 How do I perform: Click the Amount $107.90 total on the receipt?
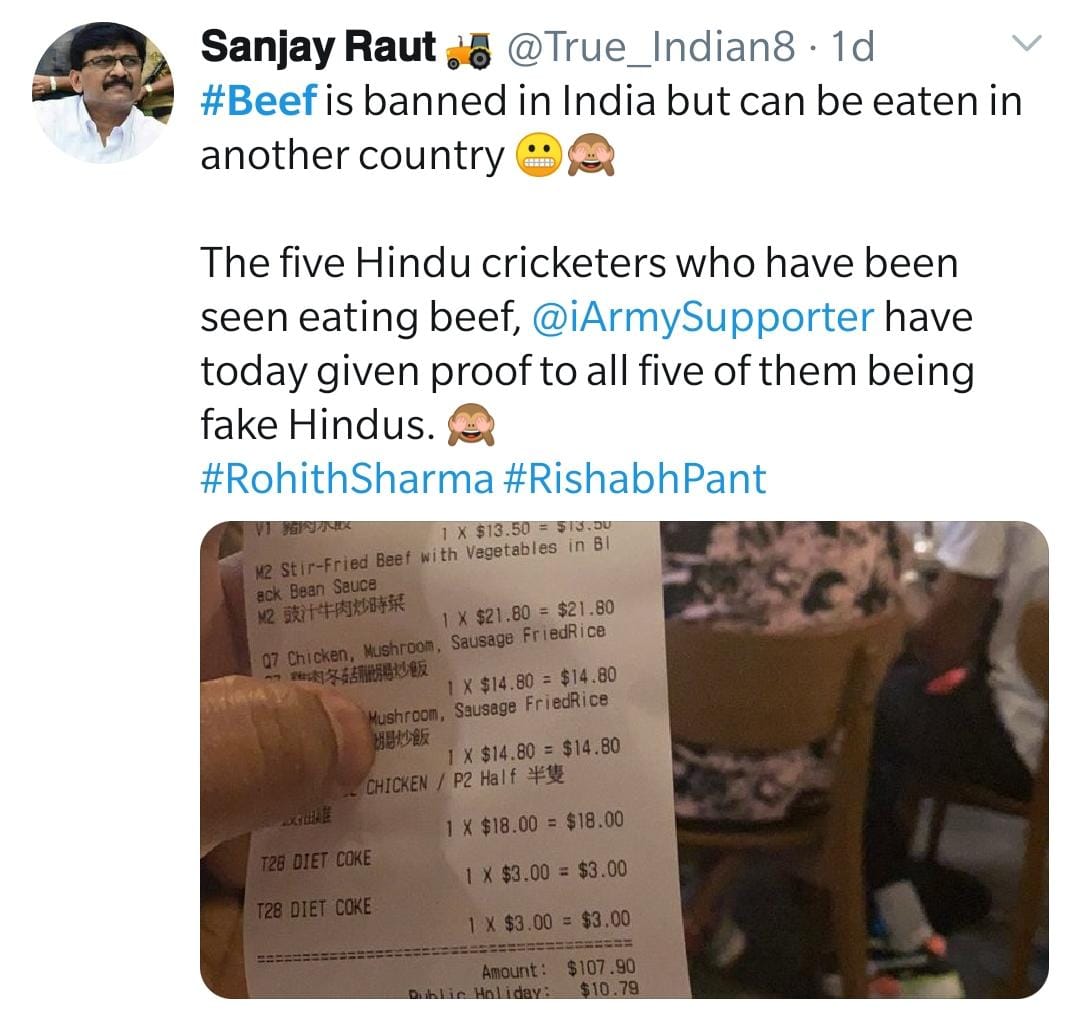(558, 968)
